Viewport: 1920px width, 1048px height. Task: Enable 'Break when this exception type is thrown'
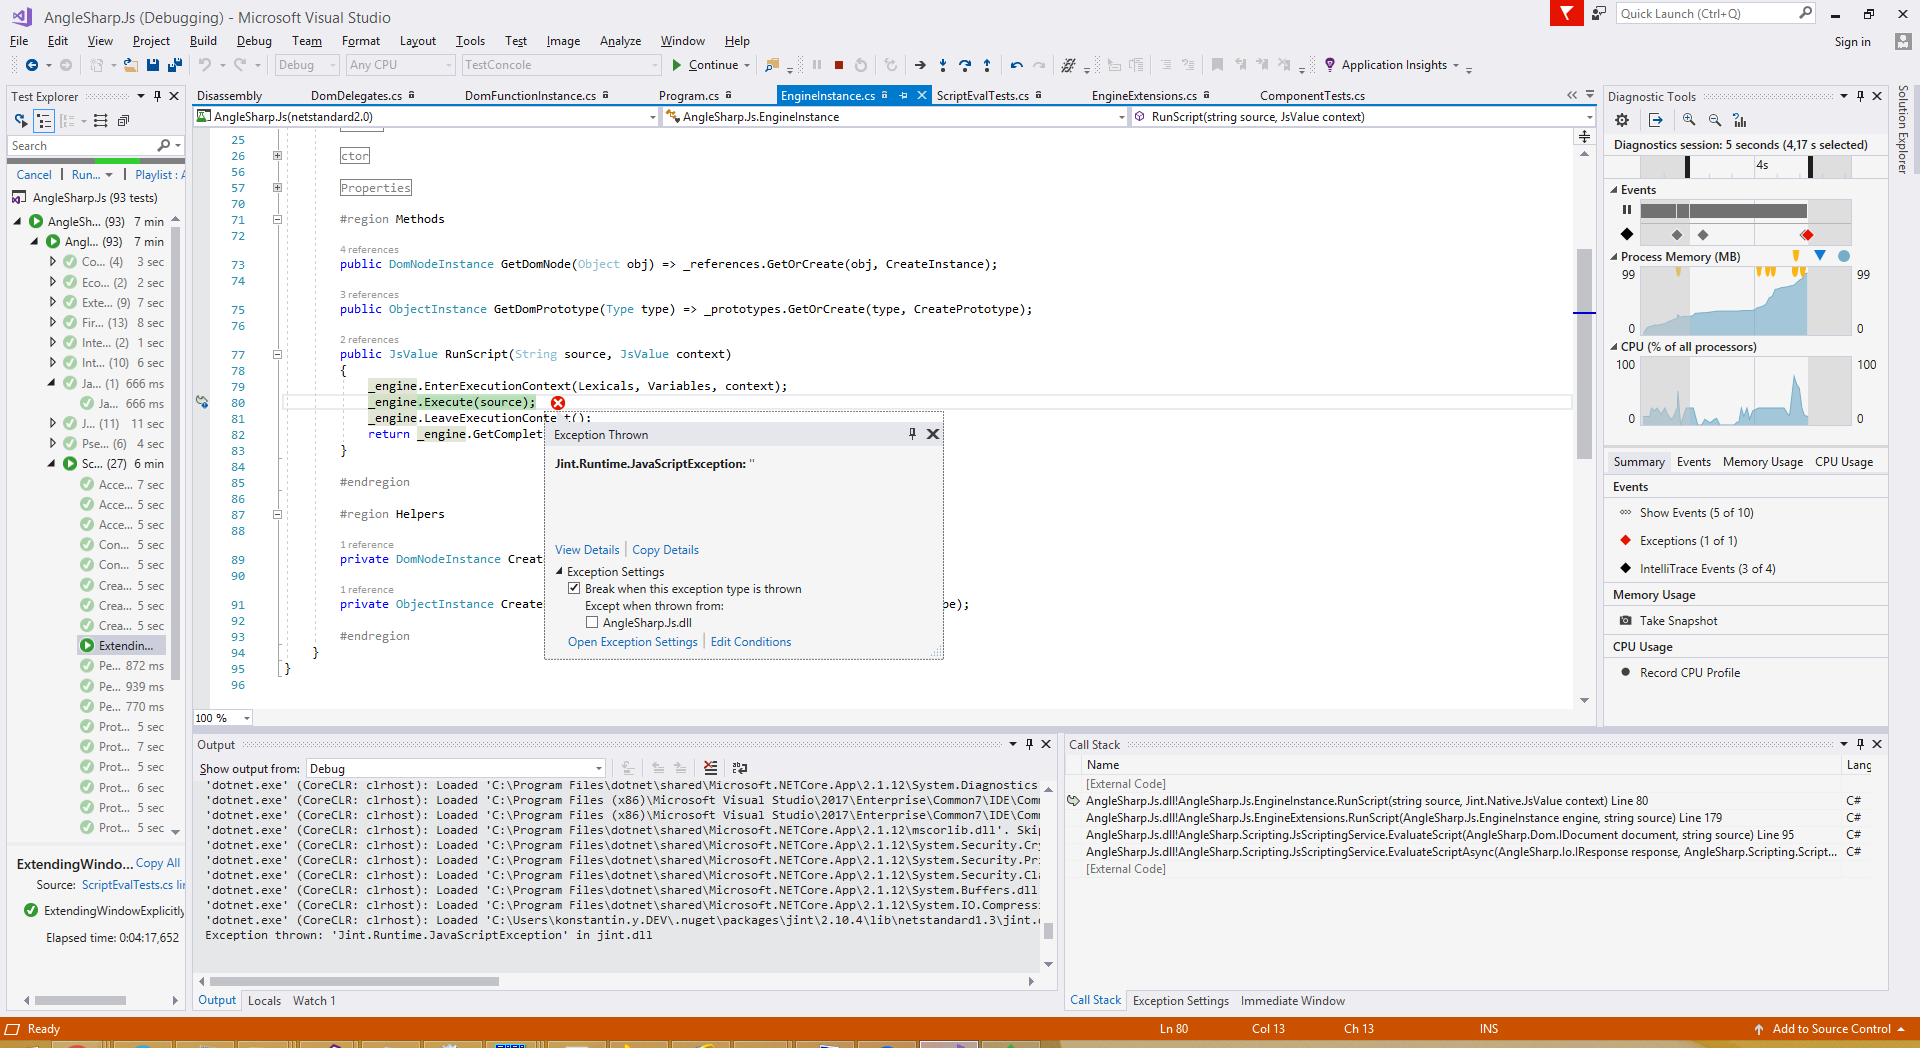(574, 588)
